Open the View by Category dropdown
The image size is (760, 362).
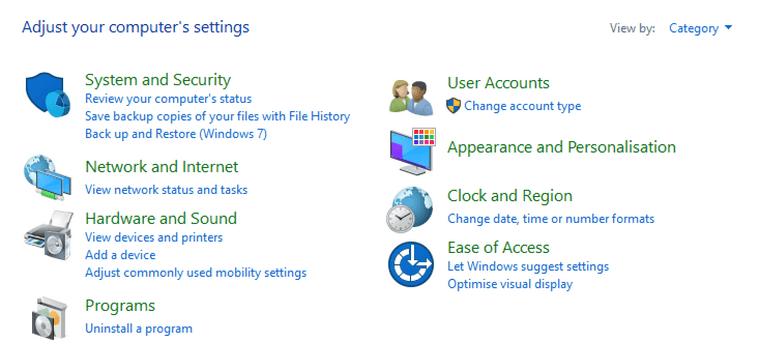(700, 29)
